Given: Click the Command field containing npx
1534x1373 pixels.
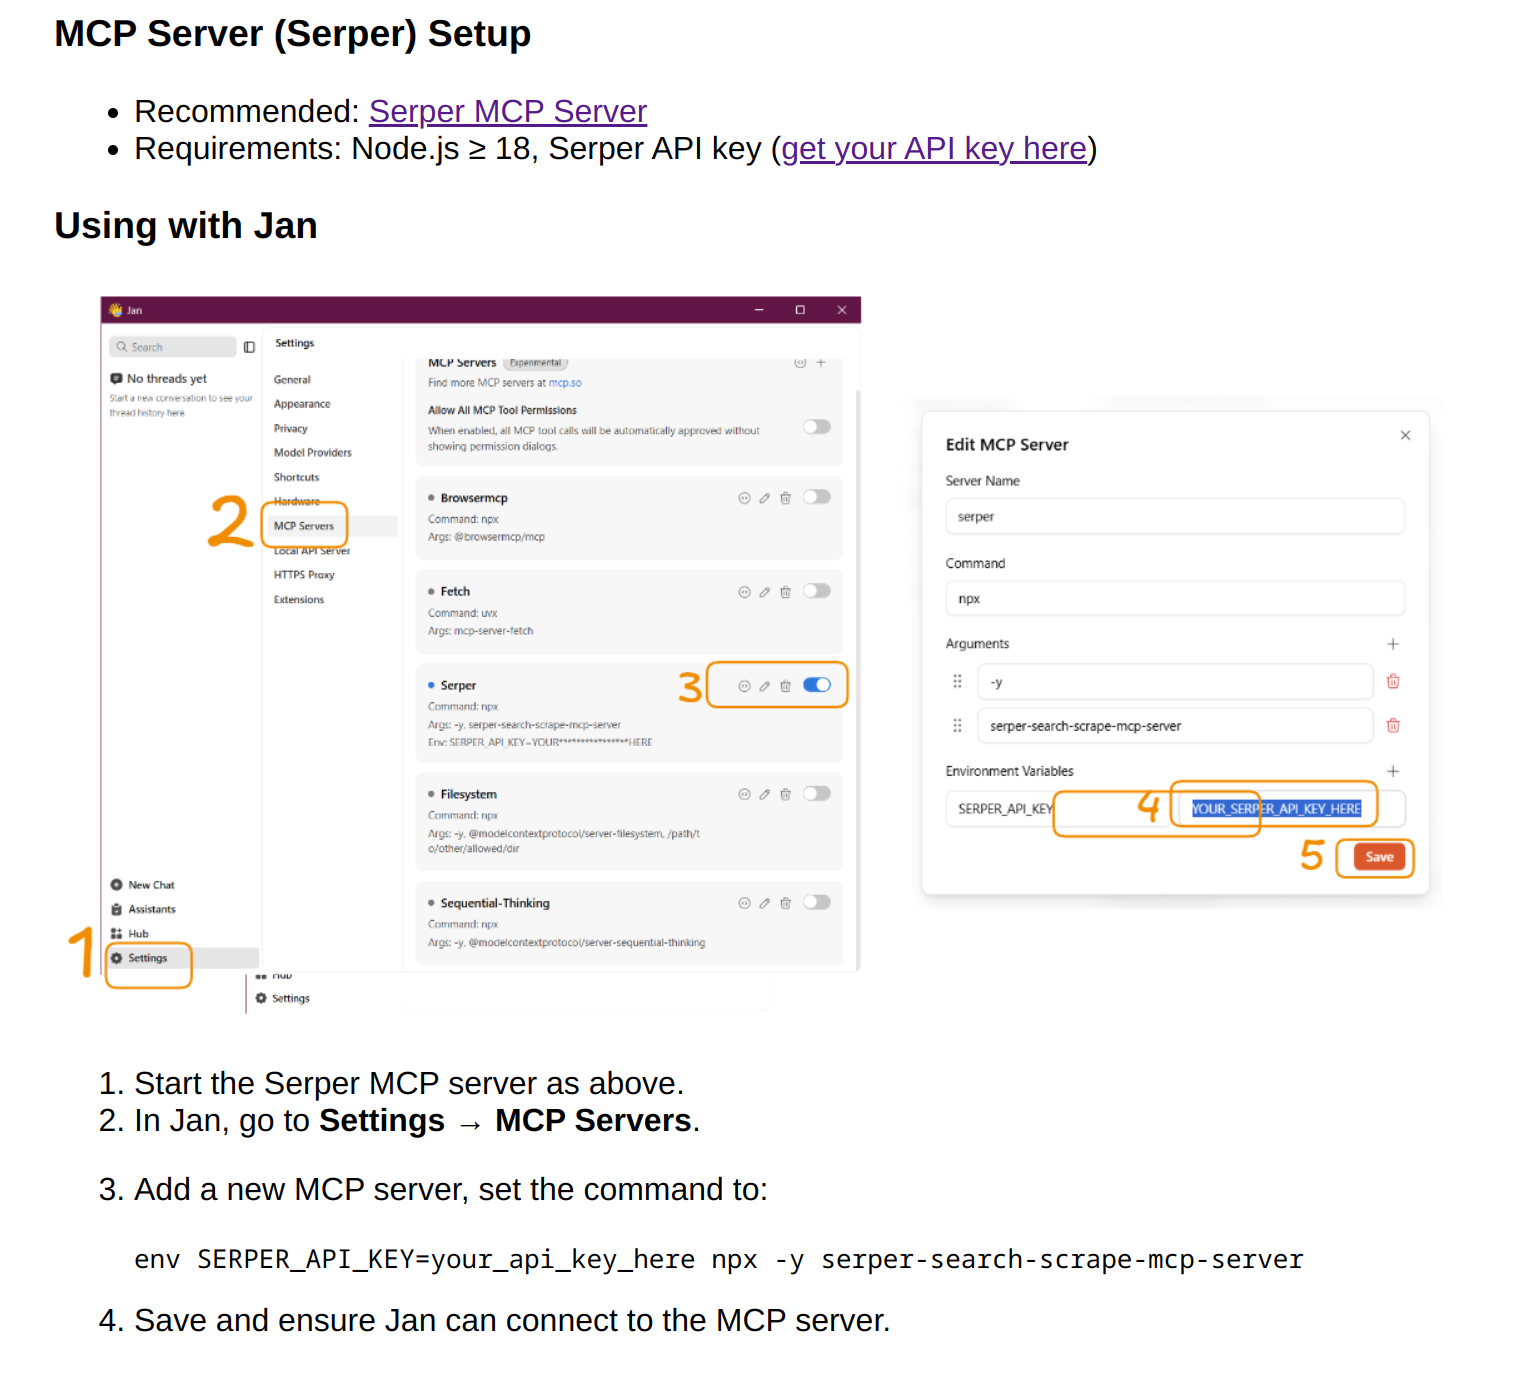Looking at the screenshot, I should [1175, 598].
